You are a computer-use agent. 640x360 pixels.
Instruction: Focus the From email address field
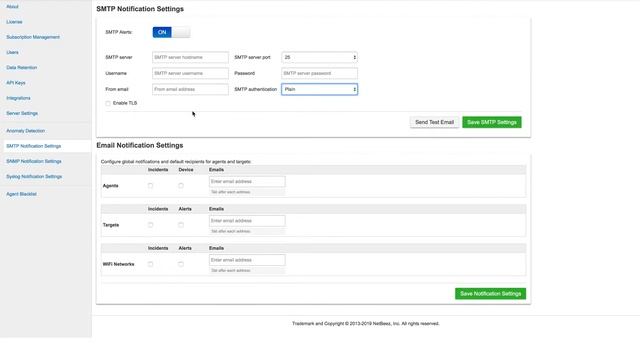tap(190, 89)
